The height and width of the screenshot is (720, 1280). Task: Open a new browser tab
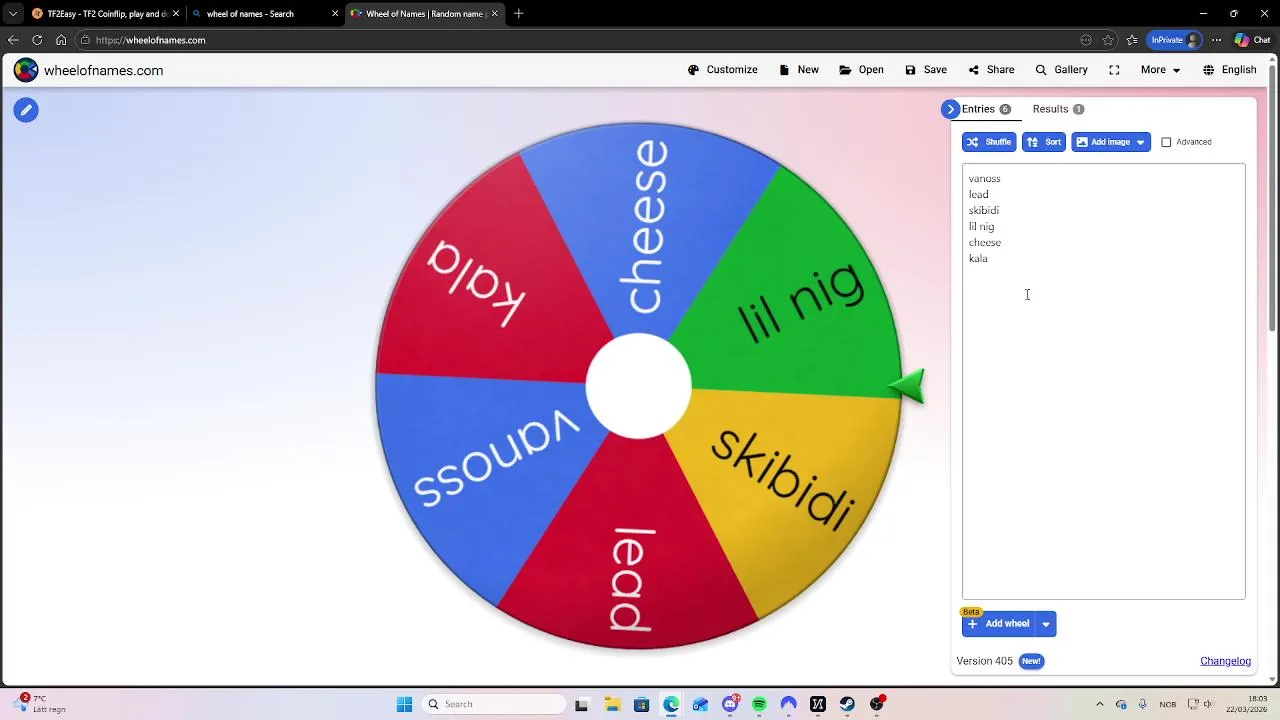point(519,14)
